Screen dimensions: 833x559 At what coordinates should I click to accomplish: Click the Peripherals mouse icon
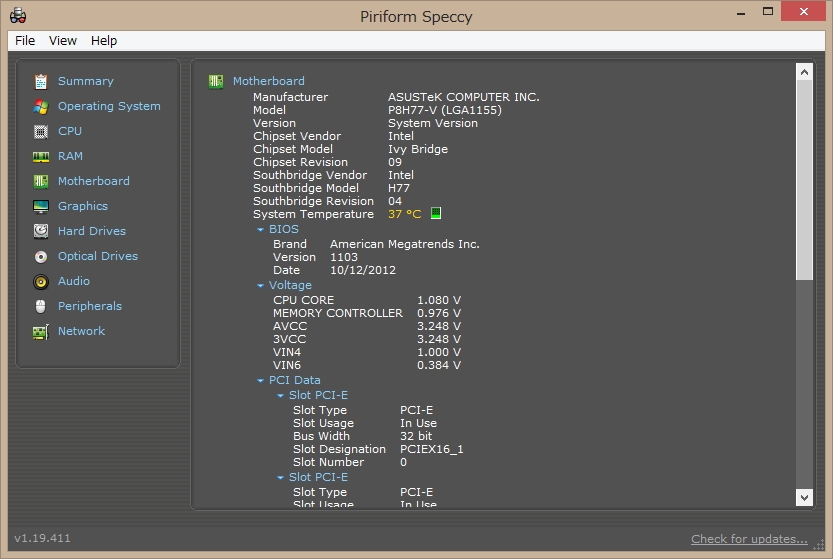point(41,306)
